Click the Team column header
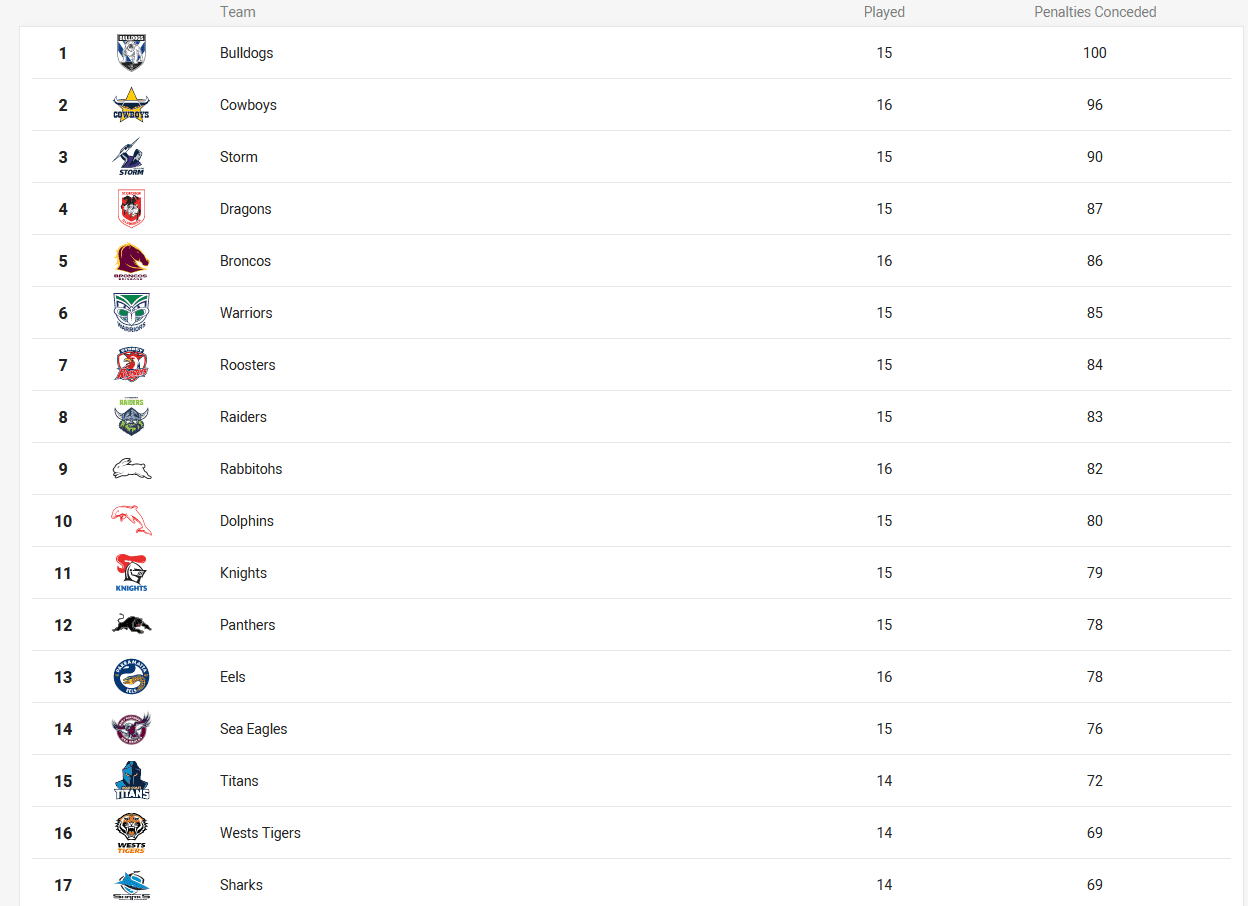Screen dimensions: 1248x906 tap(238, 12)
